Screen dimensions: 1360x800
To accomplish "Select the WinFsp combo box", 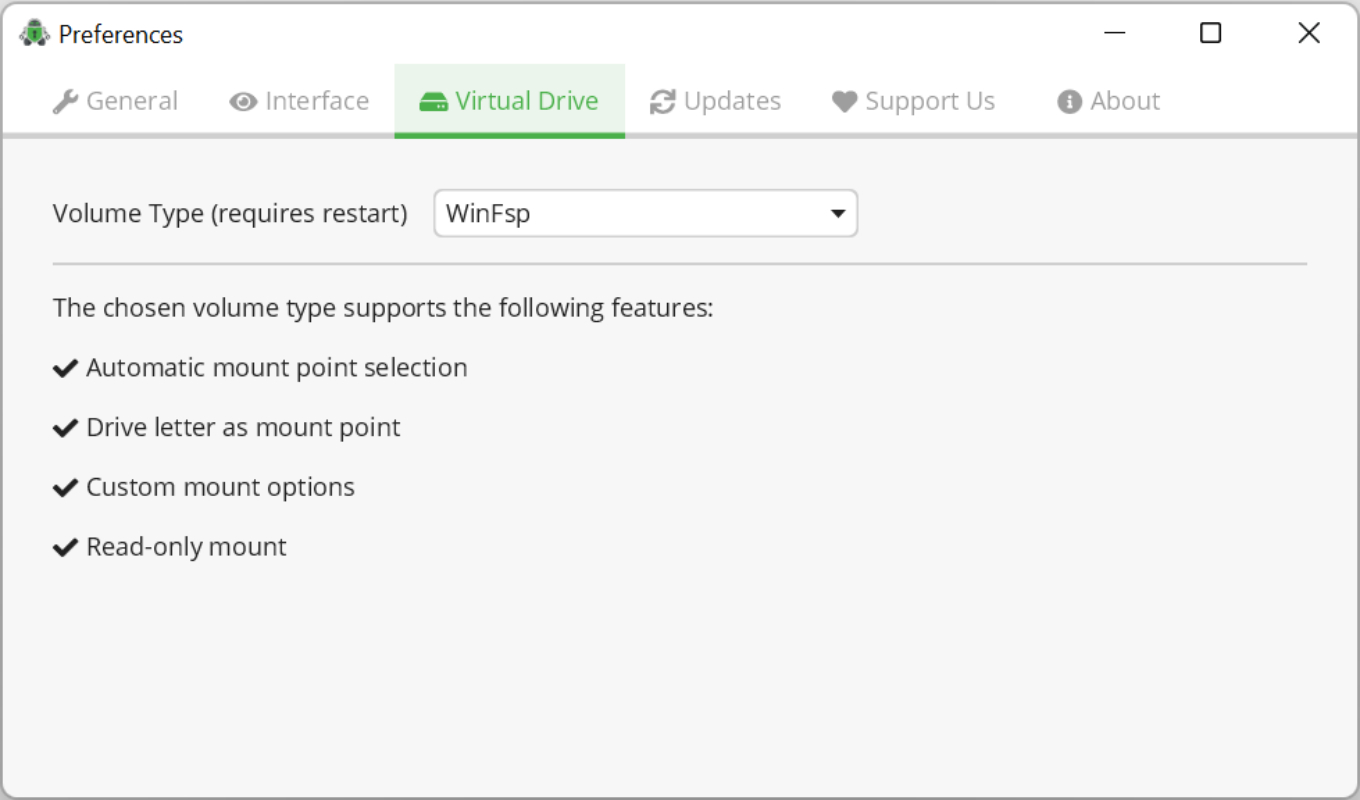I will click(x=646, y=214).
